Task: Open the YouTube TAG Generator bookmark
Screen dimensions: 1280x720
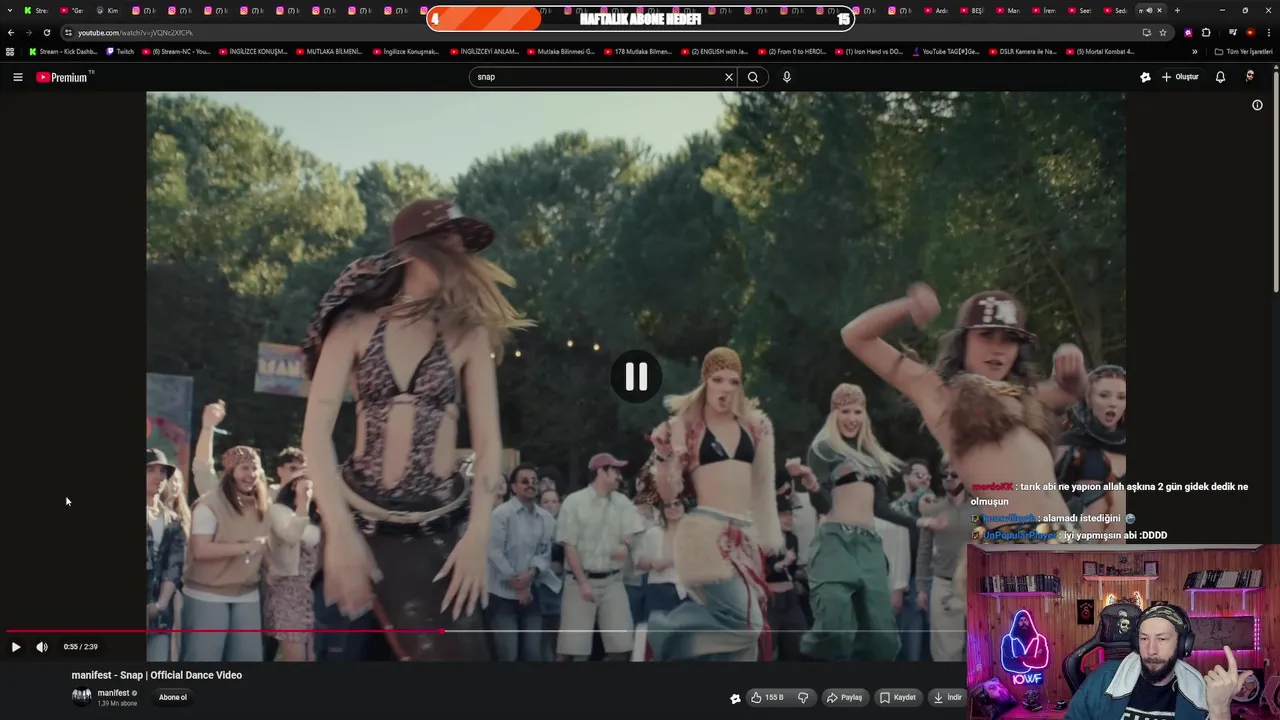Action: point(945,51)
